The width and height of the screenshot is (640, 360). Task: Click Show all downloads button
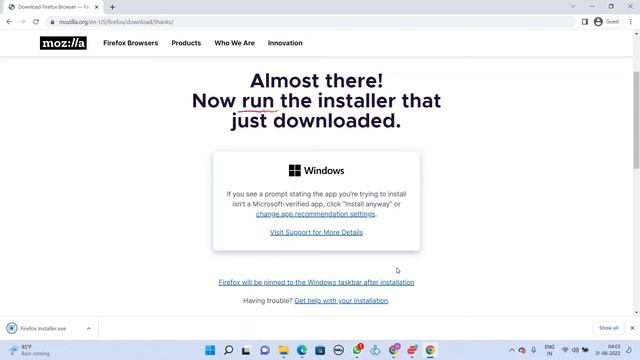[609, 328]
